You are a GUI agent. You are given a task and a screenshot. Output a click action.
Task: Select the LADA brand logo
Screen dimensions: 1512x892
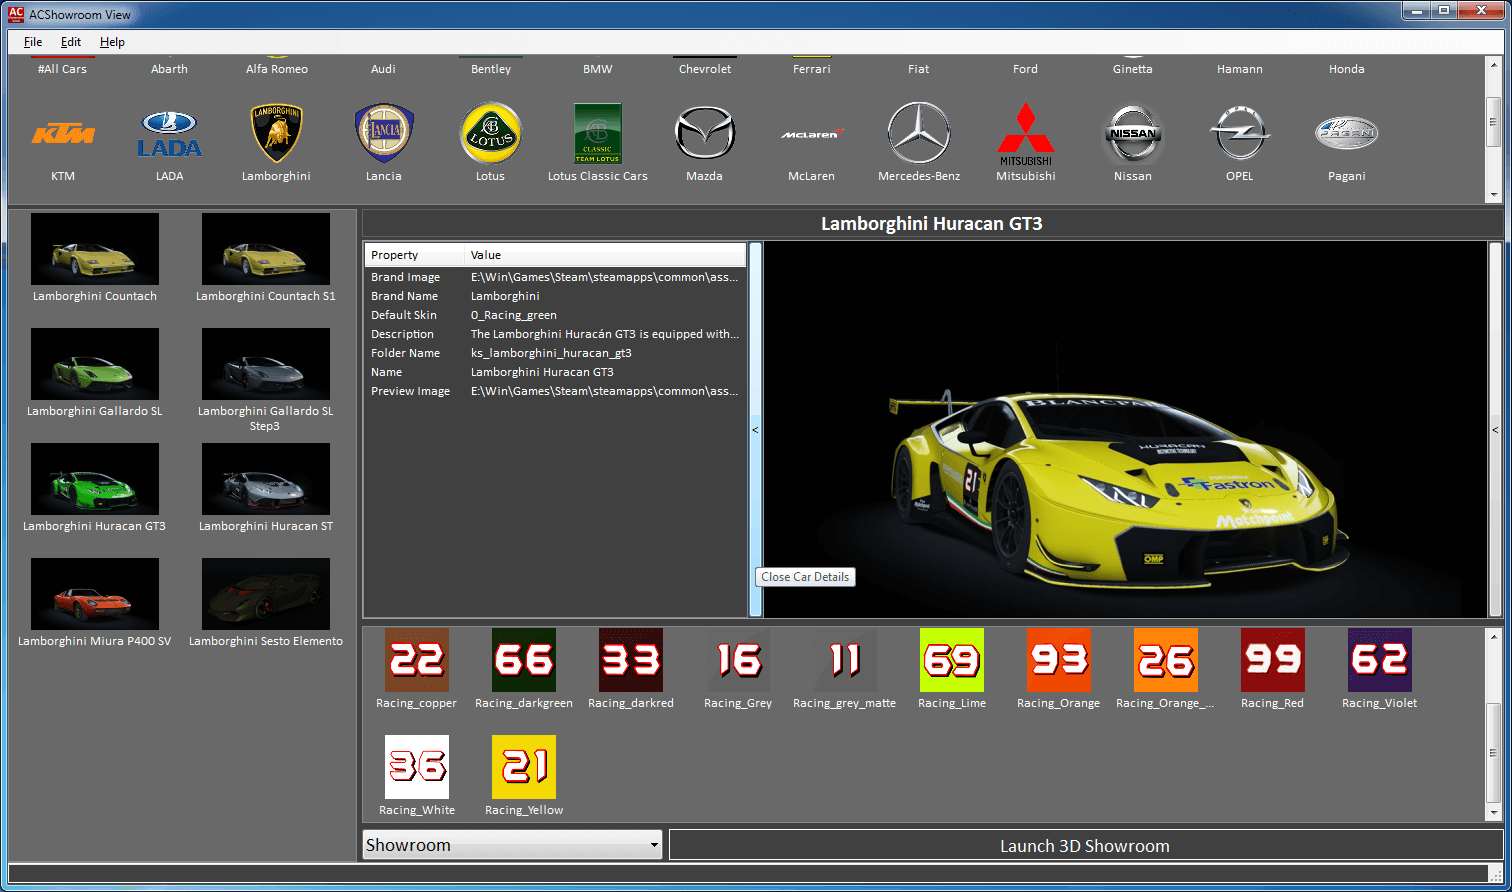(170, 134)
